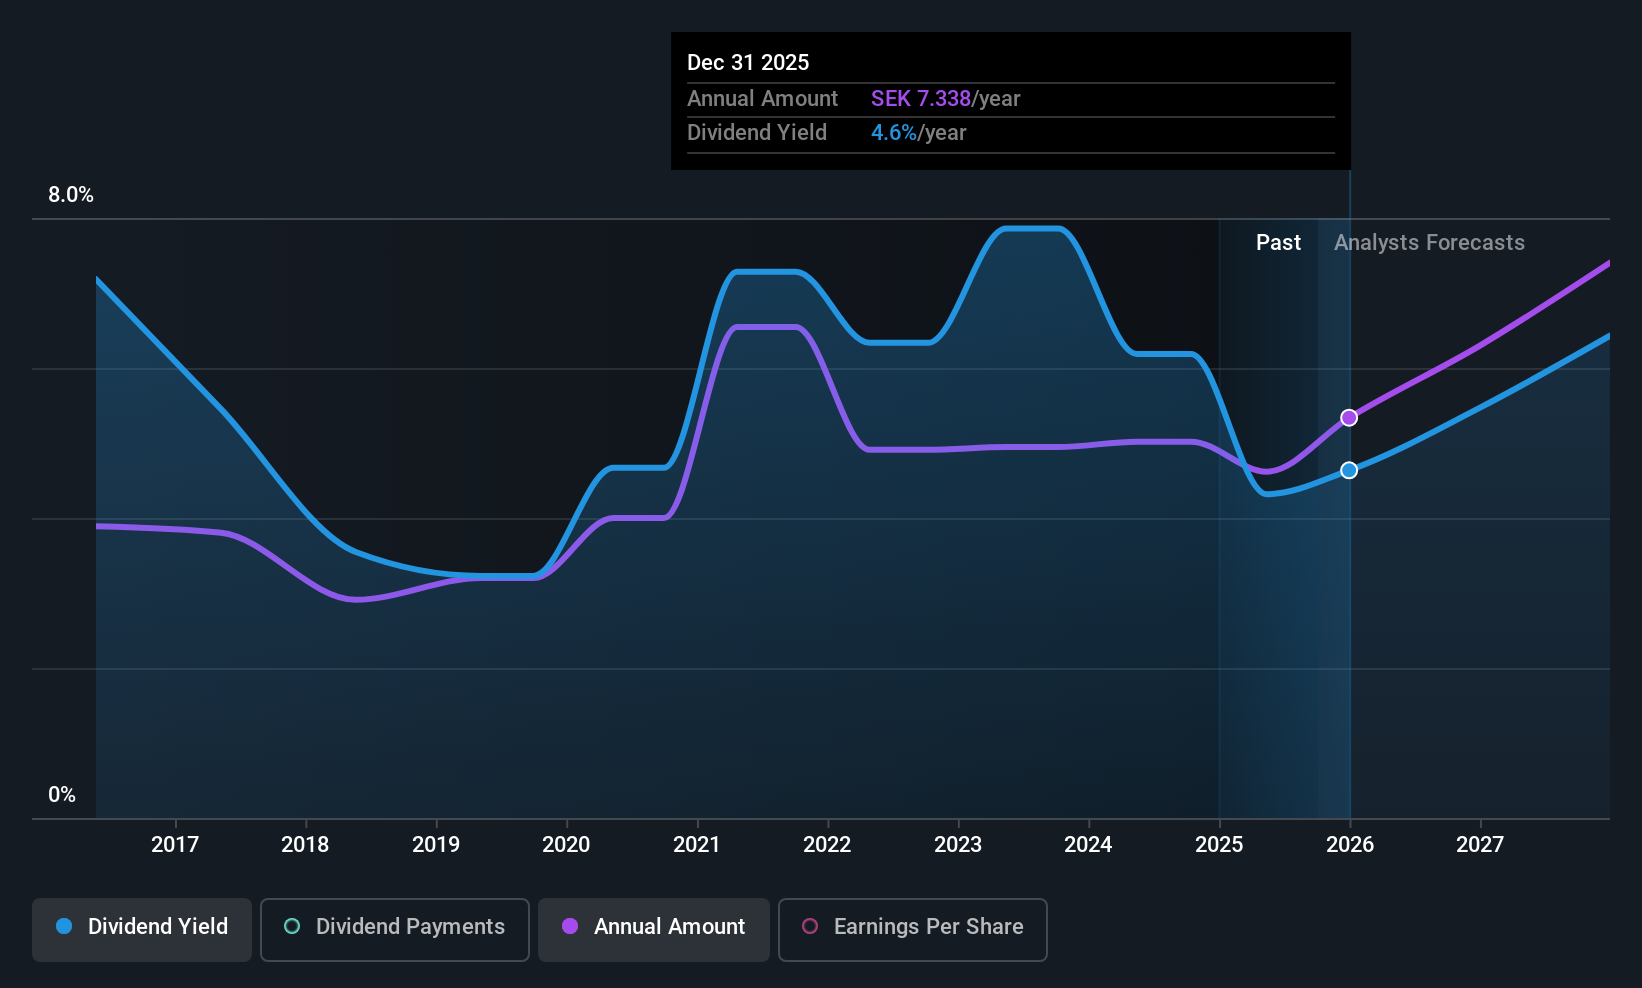Click the 2023 year label on x-axis
This screenshot has height=988, width=1642.
958,845
